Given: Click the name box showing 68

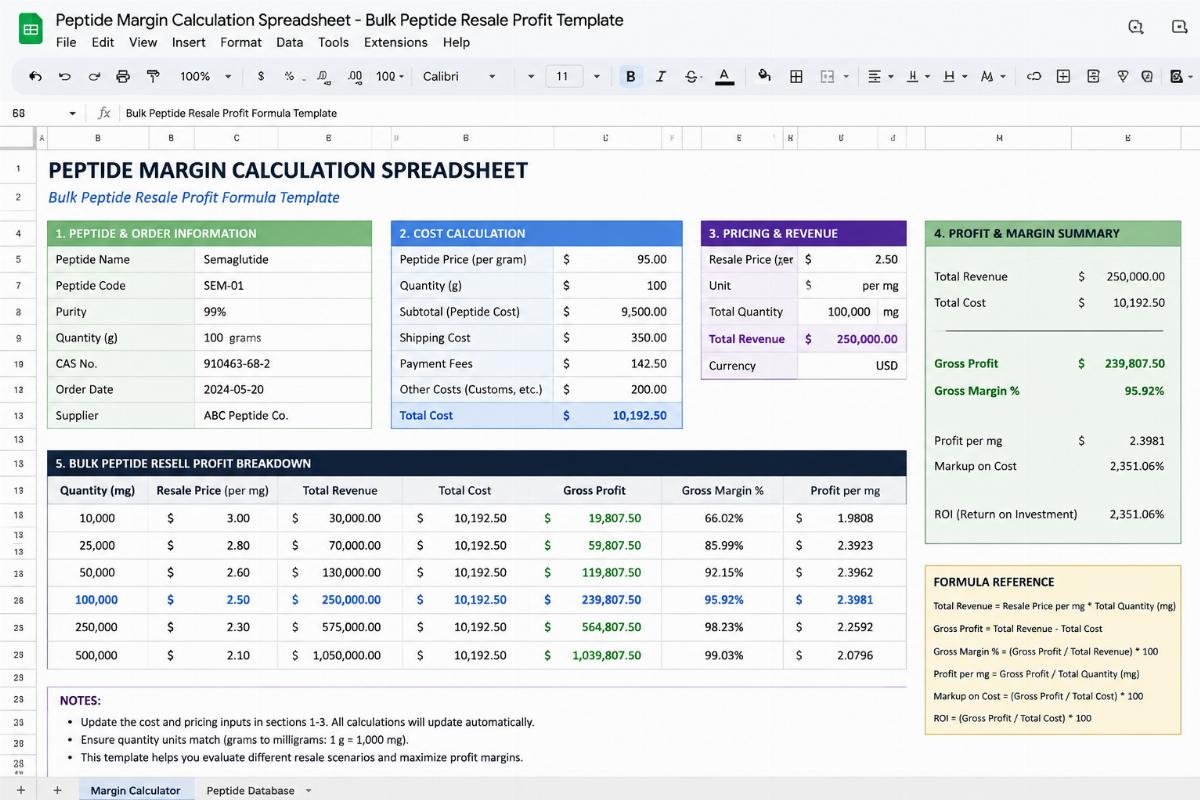Looking at the screenshot, I should [19, 113].
